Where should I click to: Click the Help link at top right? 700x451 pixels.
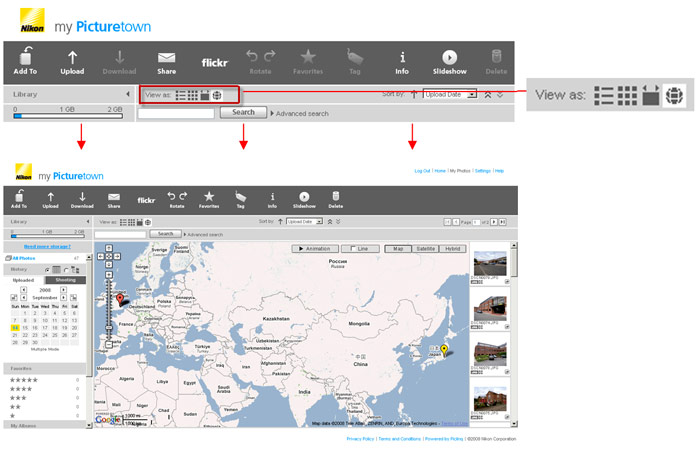point(499,171)
